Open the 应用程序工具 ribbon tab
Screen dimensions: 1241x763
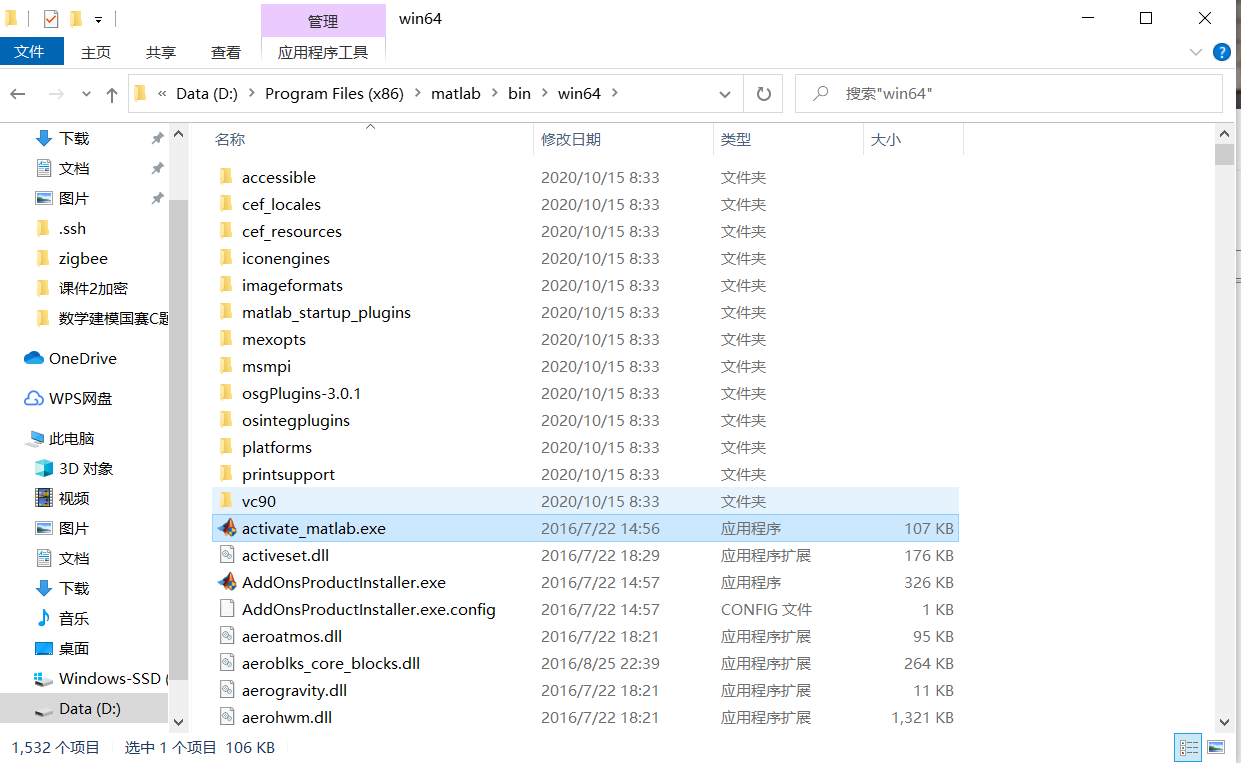323,52
